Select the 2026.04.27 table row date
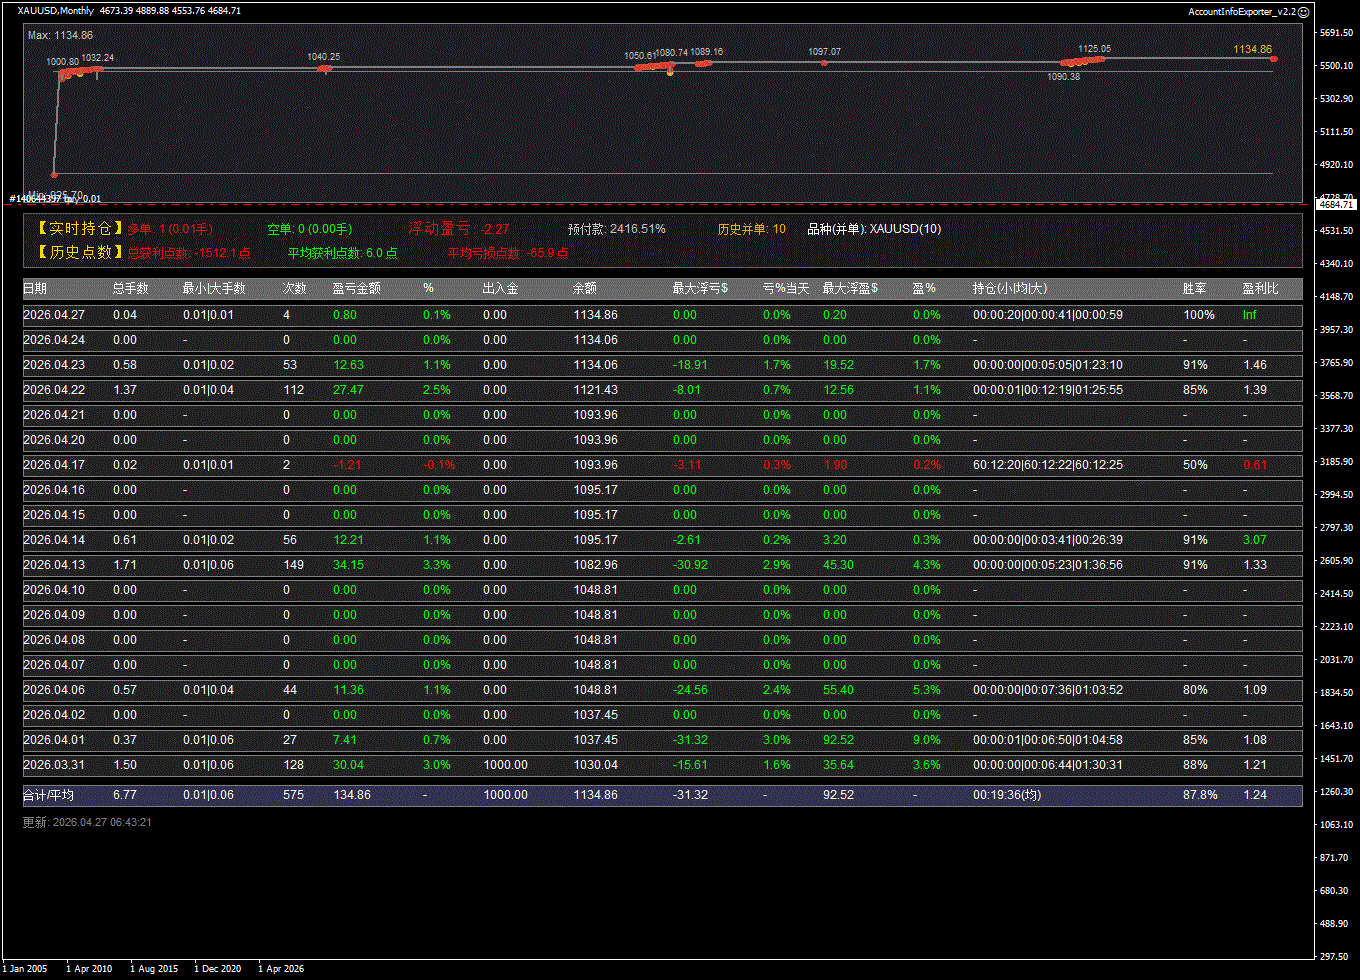Image resolution: width=1360 pixels, height=980 pixels. (54, 315)
